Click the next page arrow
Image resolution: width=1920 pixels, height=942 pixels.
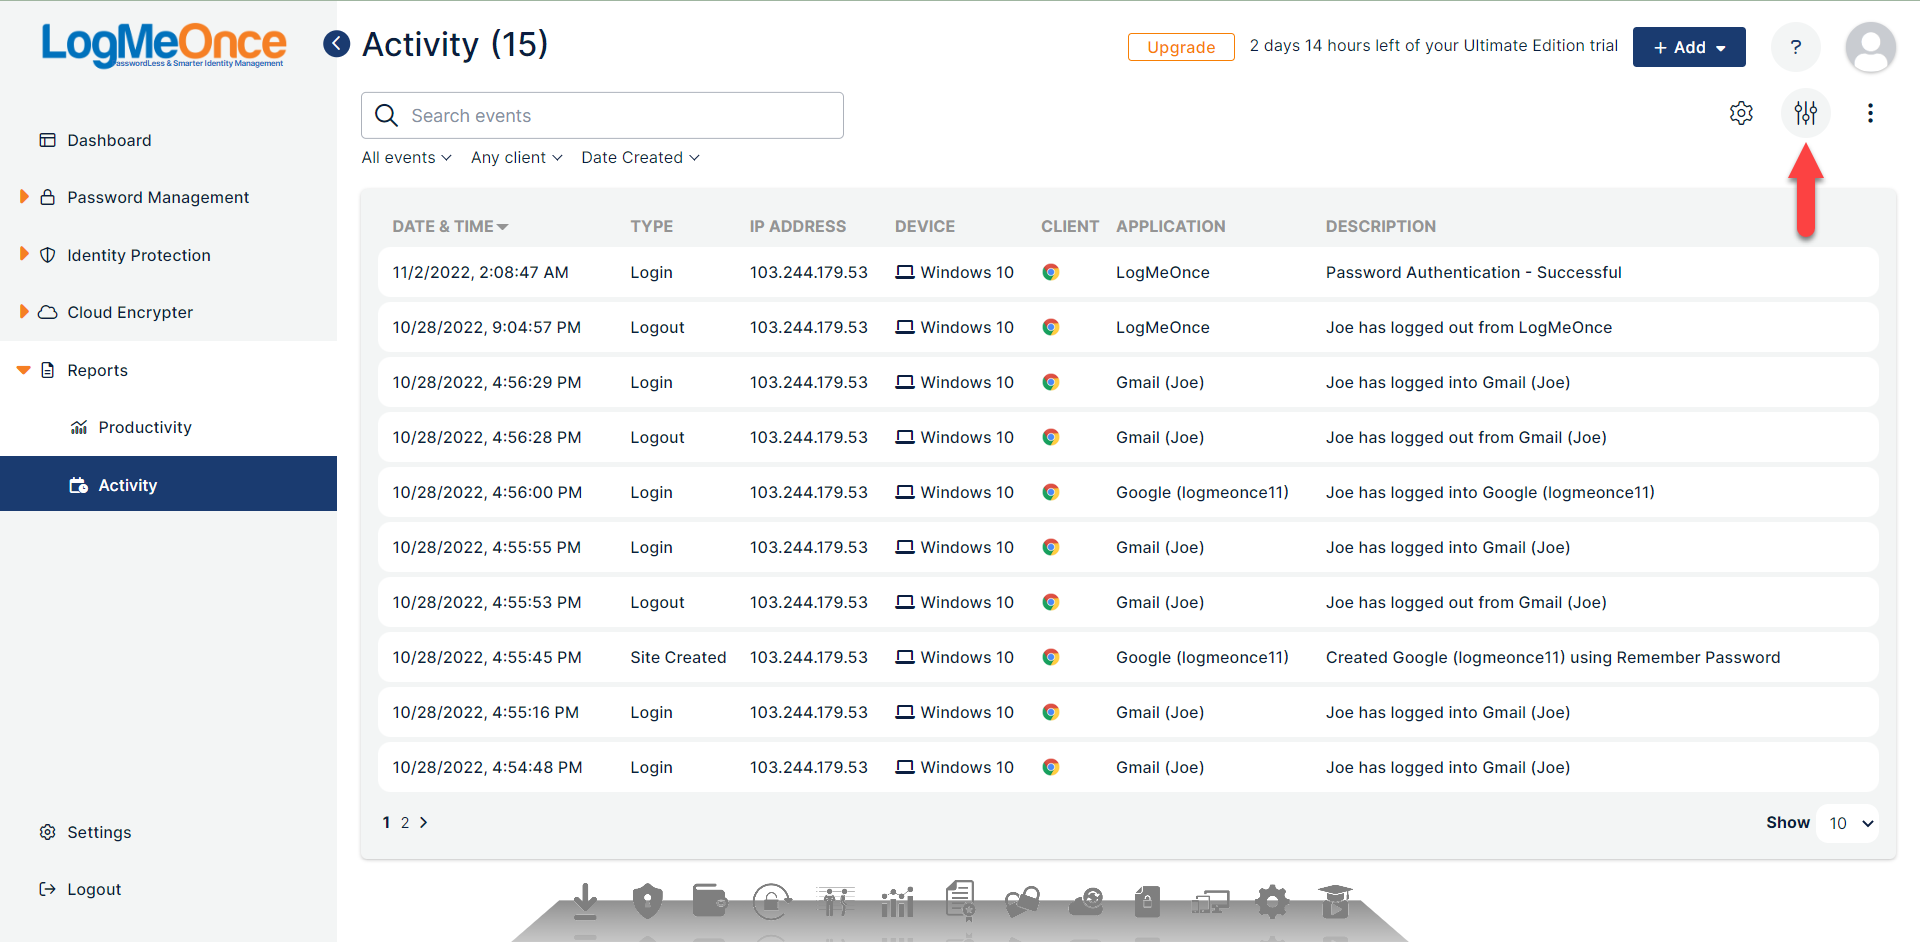click(x=424, y=823)
